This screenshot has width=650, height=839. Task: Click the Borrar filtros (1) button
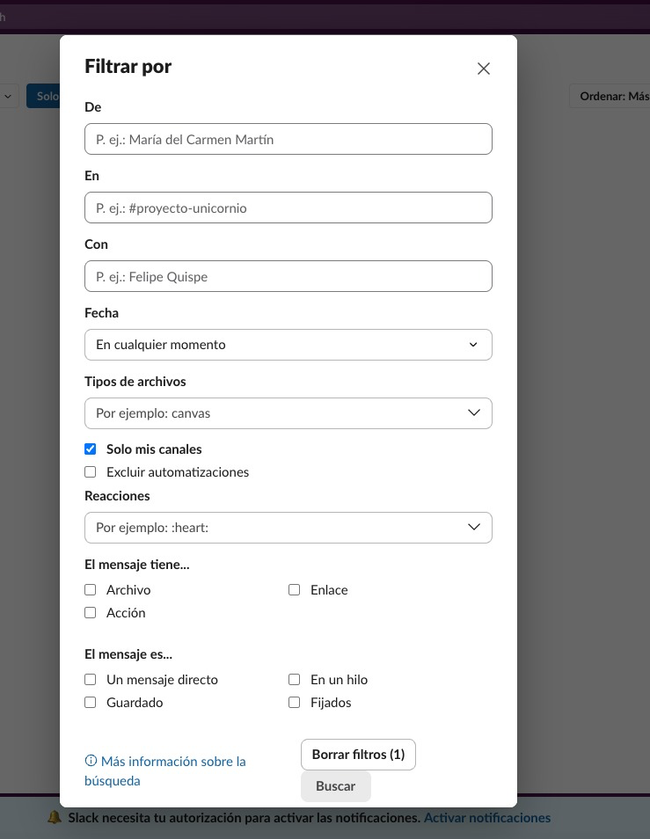[358, 754]
